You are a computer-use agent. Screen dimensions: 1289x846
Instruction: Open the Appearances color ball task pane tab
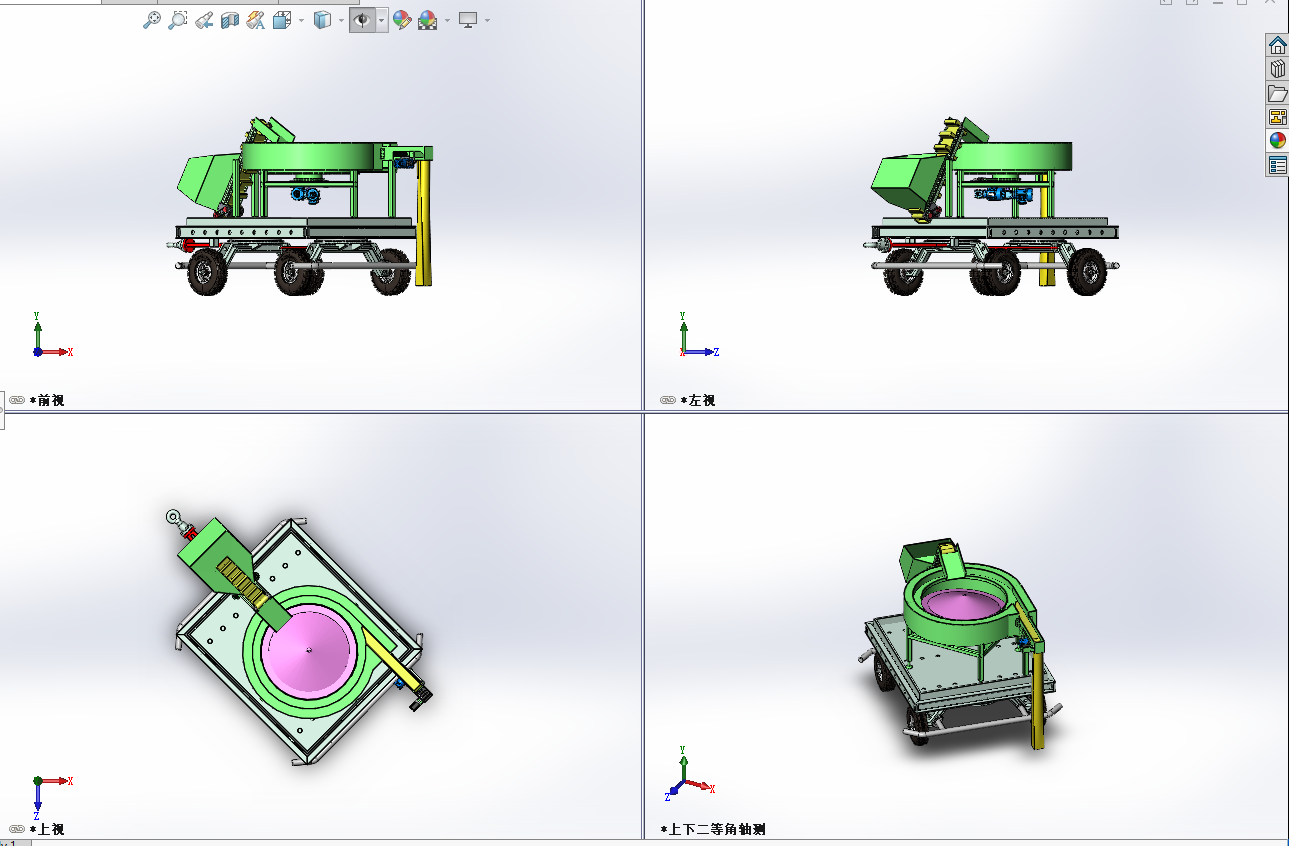coord(1278,141)
